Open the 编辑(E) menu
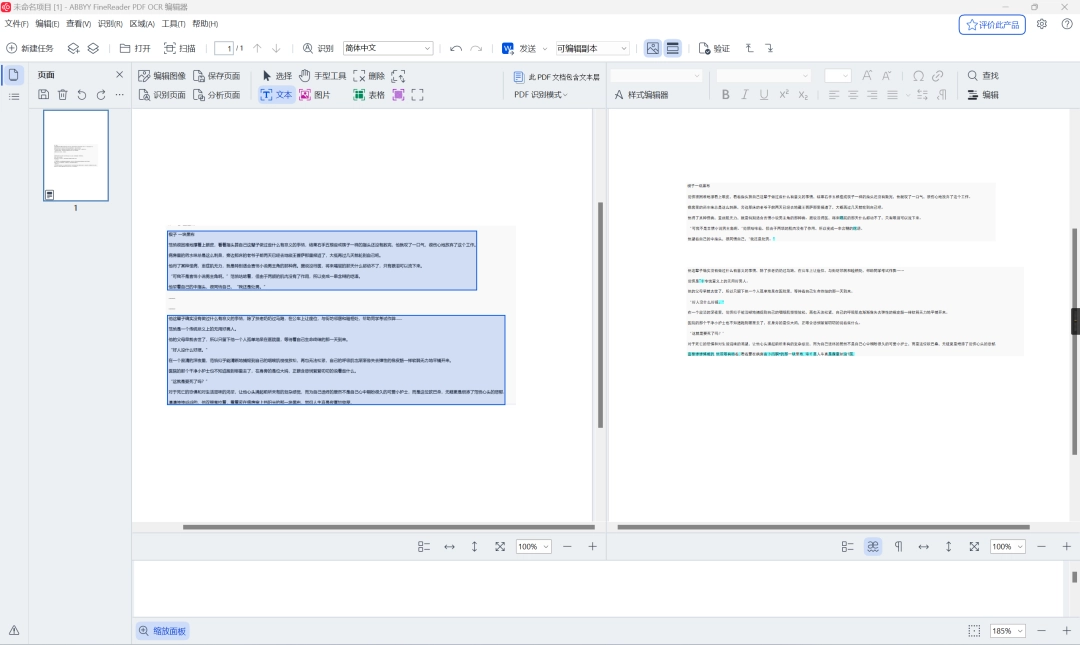This screenshot has width=1080, height=645. 48,23
